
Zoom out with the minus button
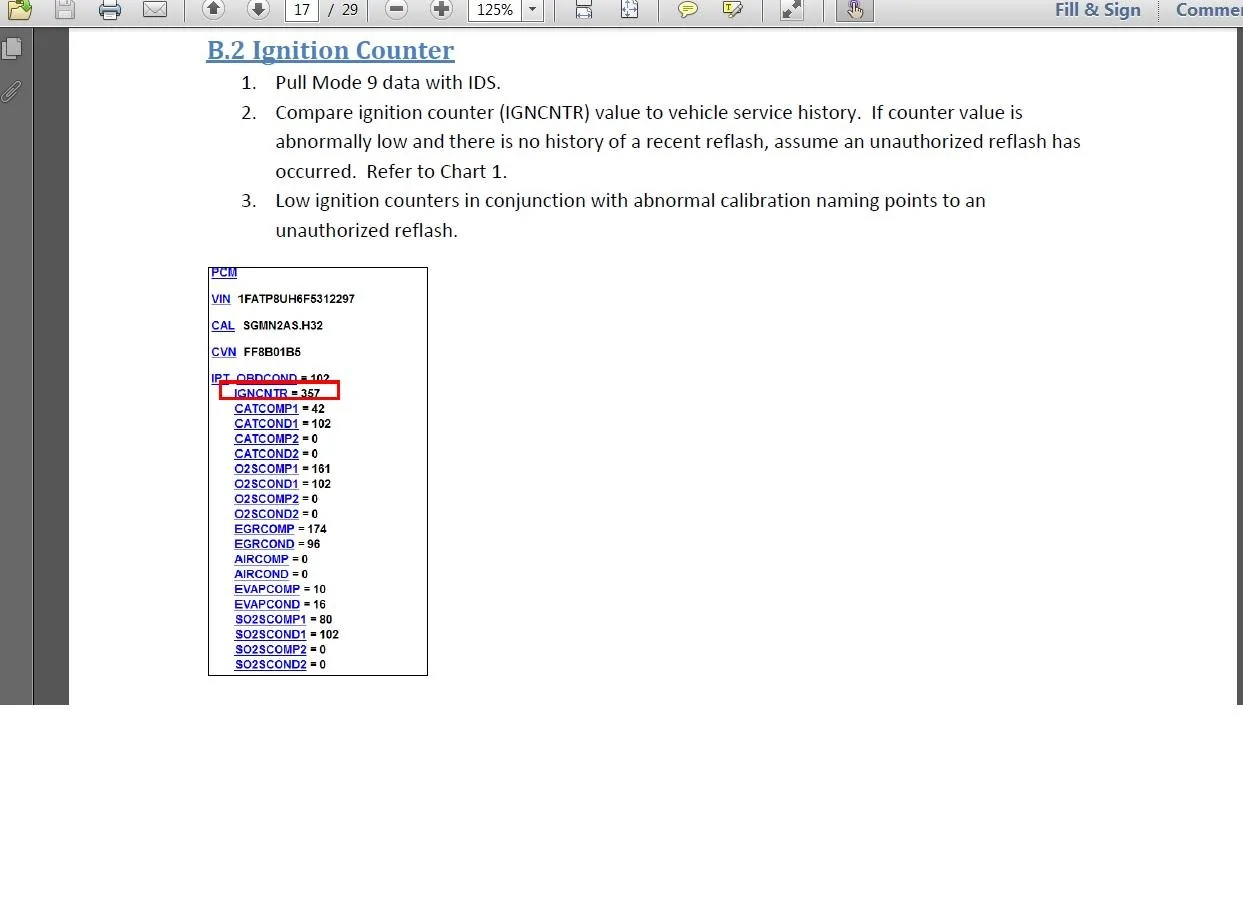point(396,10)
